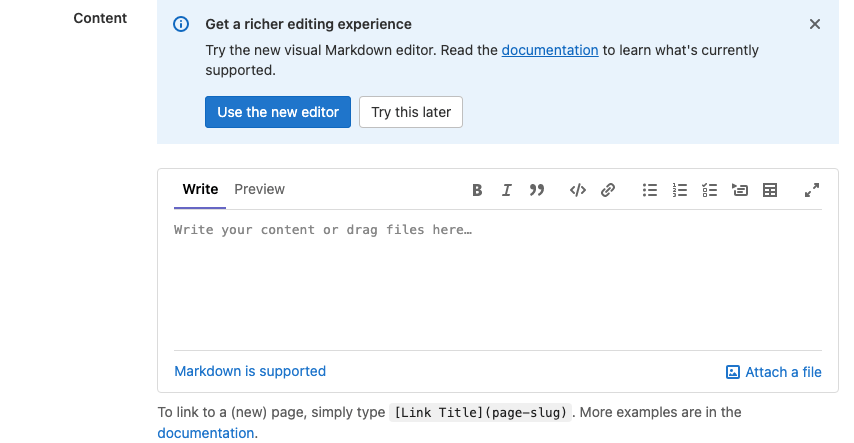Viewport: 854px width, 443px height.
Task: Apply italic formatting from toolbar
Action: [507, 190]
